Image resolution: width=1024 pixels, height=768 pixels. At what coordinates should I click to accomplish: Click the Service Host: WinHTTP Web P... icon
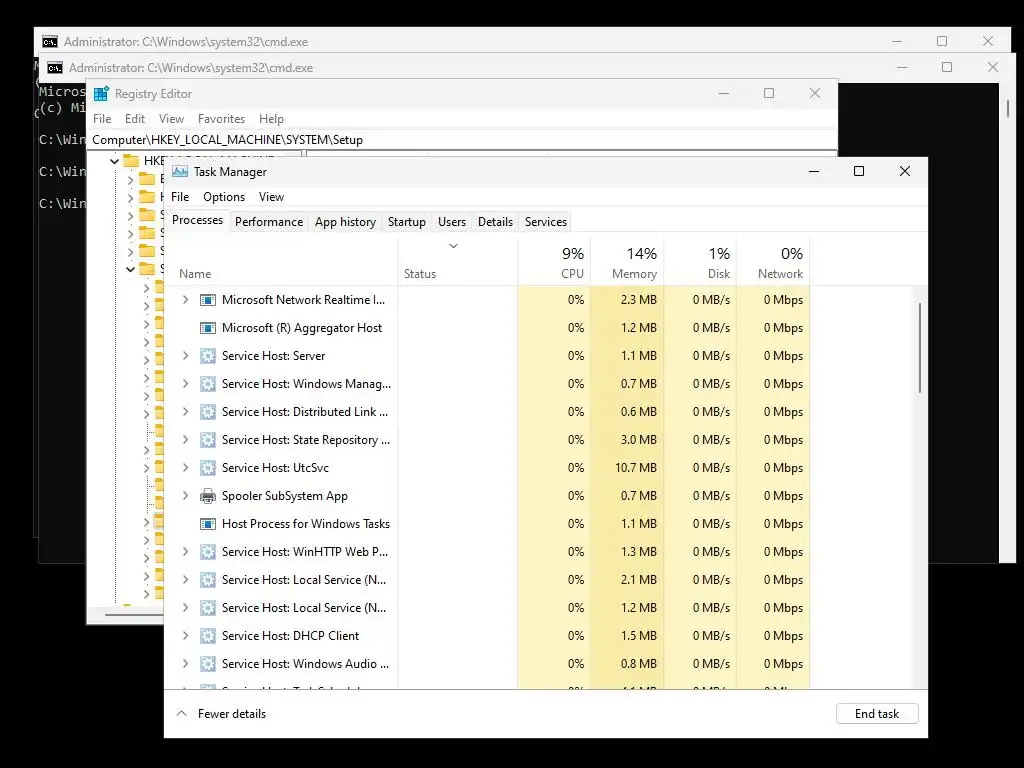[208, 552]
